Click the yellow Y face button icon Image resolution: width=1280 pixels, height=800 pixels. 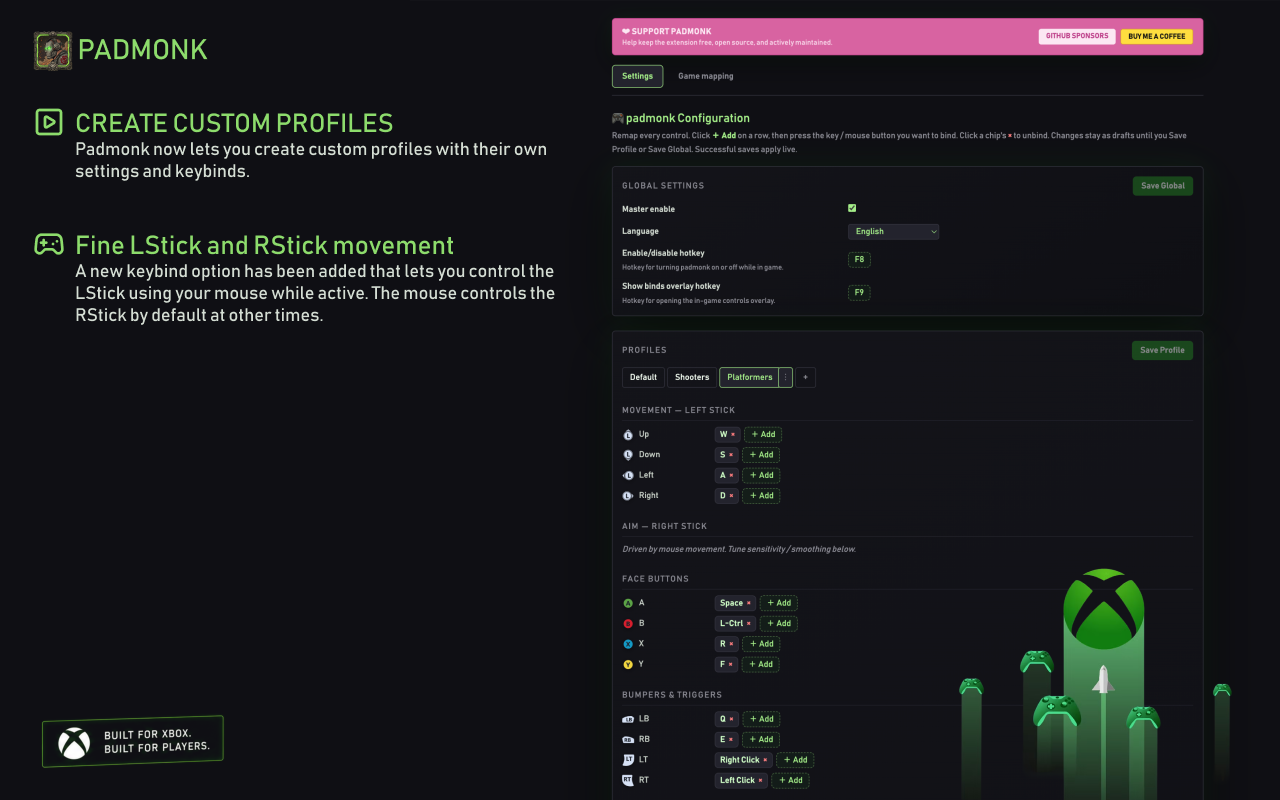click(628, 664)
